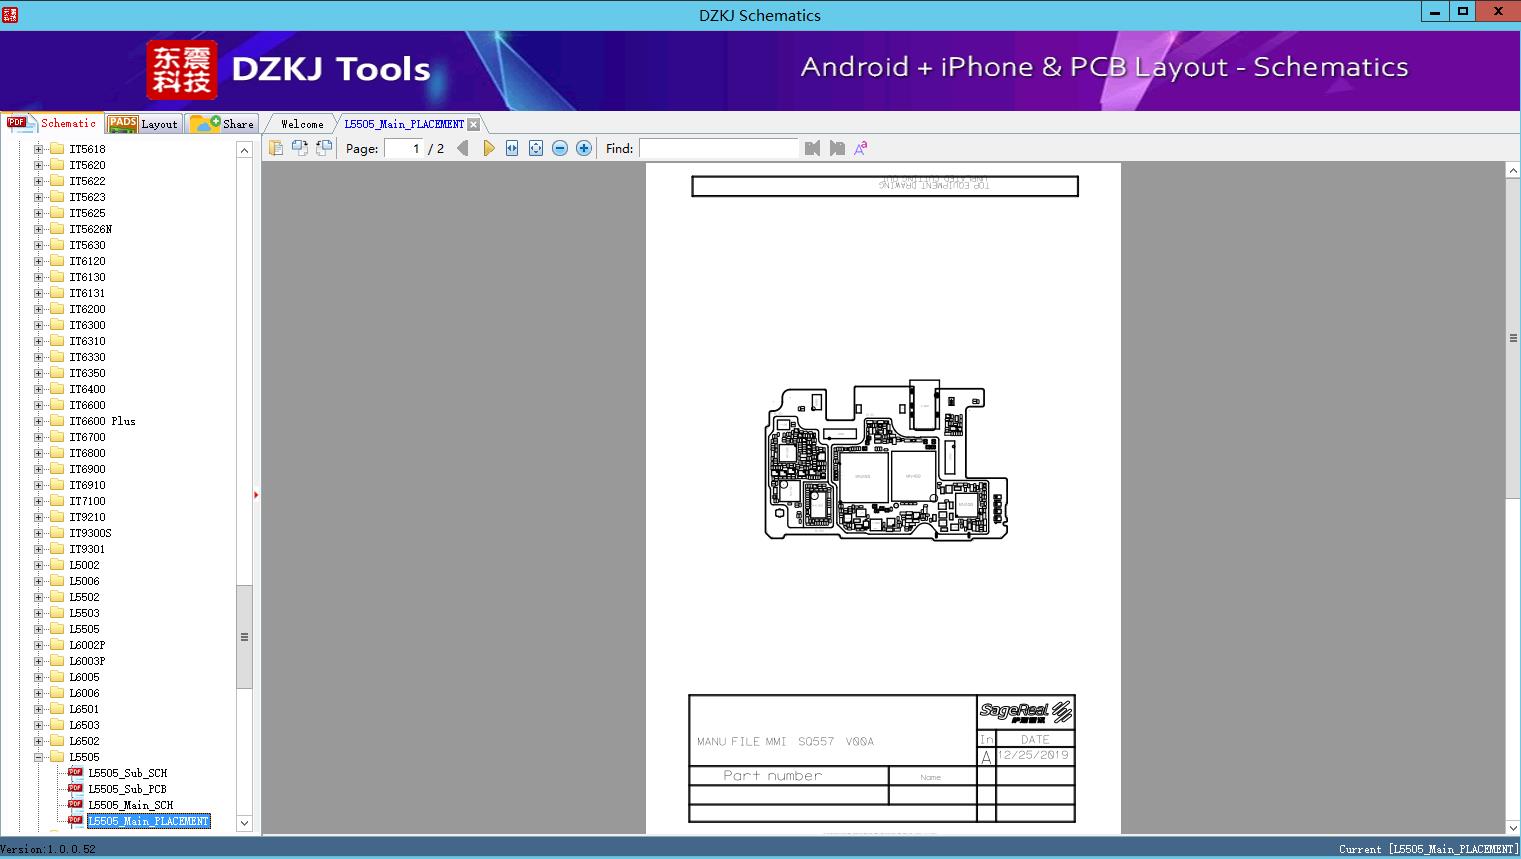Expand the L6003P folder
The height and width of the screenshot is (859, 1521).
(38, 661)
